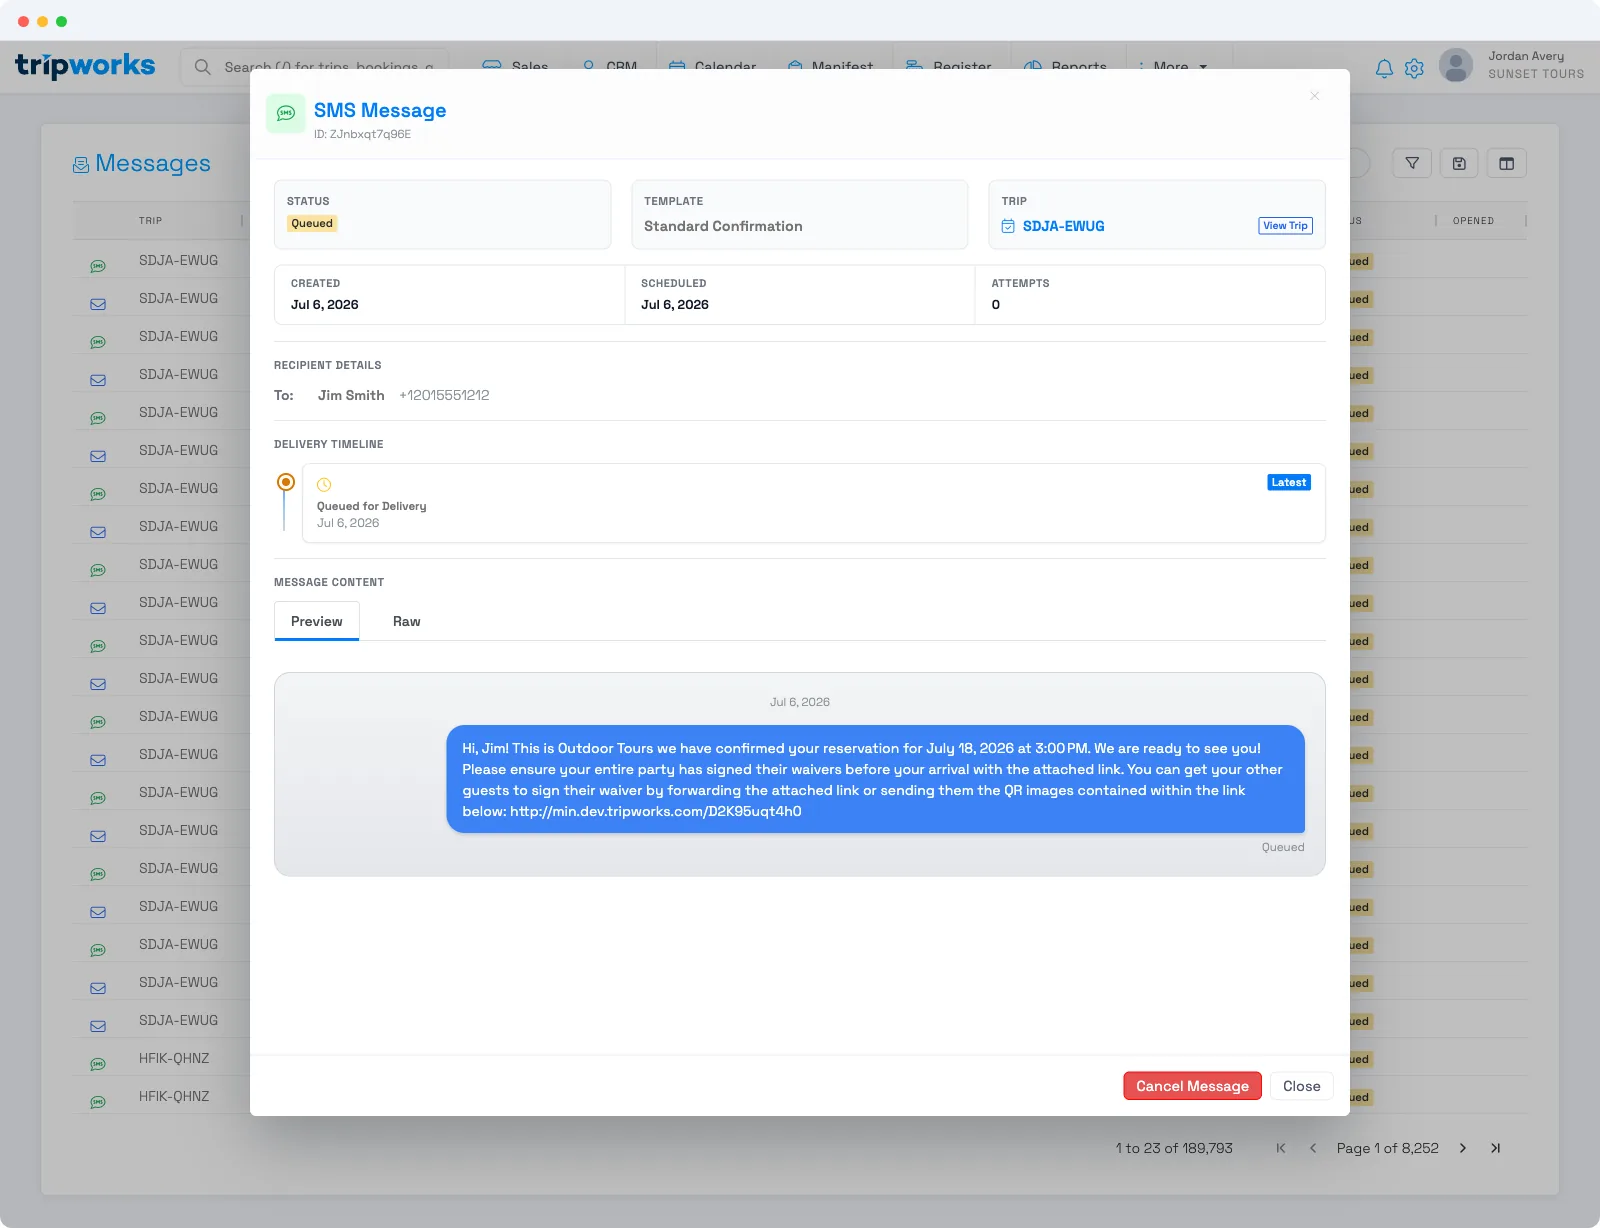Click the filter funnel icon in Messages toolbar
Screen dimensions: 1600x1228
(x=1412, y=163)
